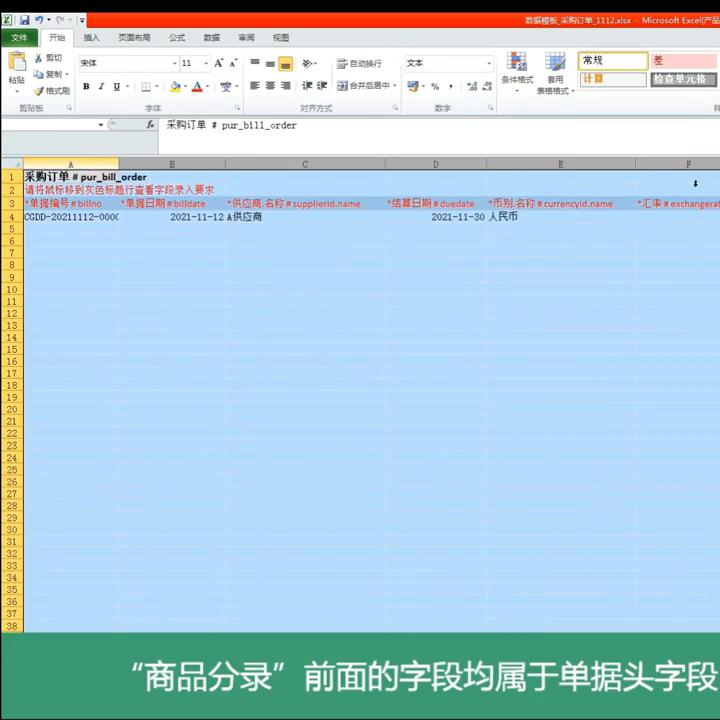Toggle align text right

pyautogui.click(x=286, y=85)
